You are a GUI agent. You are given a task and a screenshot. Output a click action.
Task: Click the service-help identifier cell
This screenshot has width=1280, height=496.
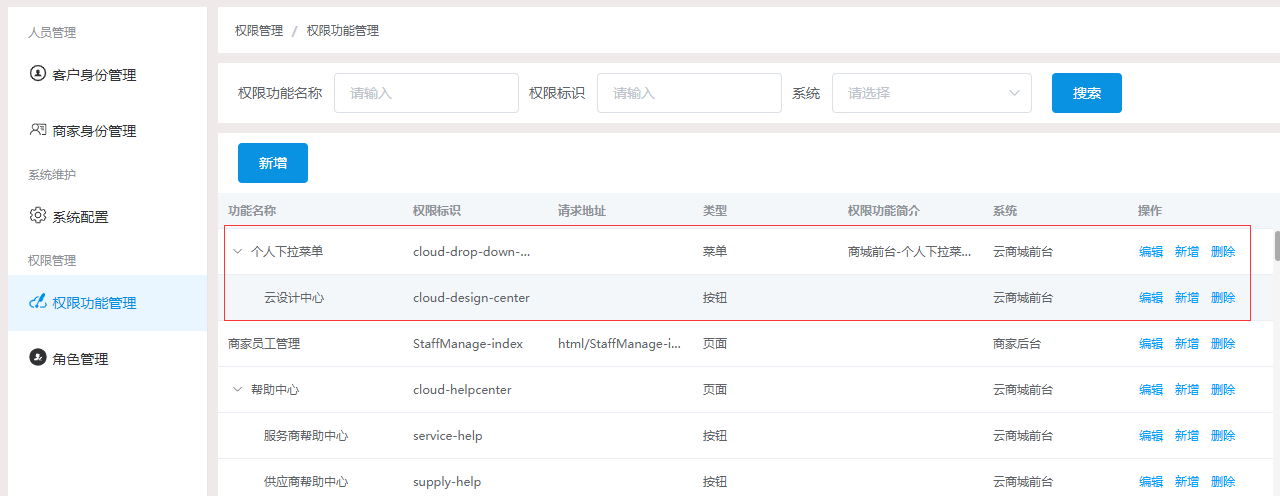(x=447, y=436)
